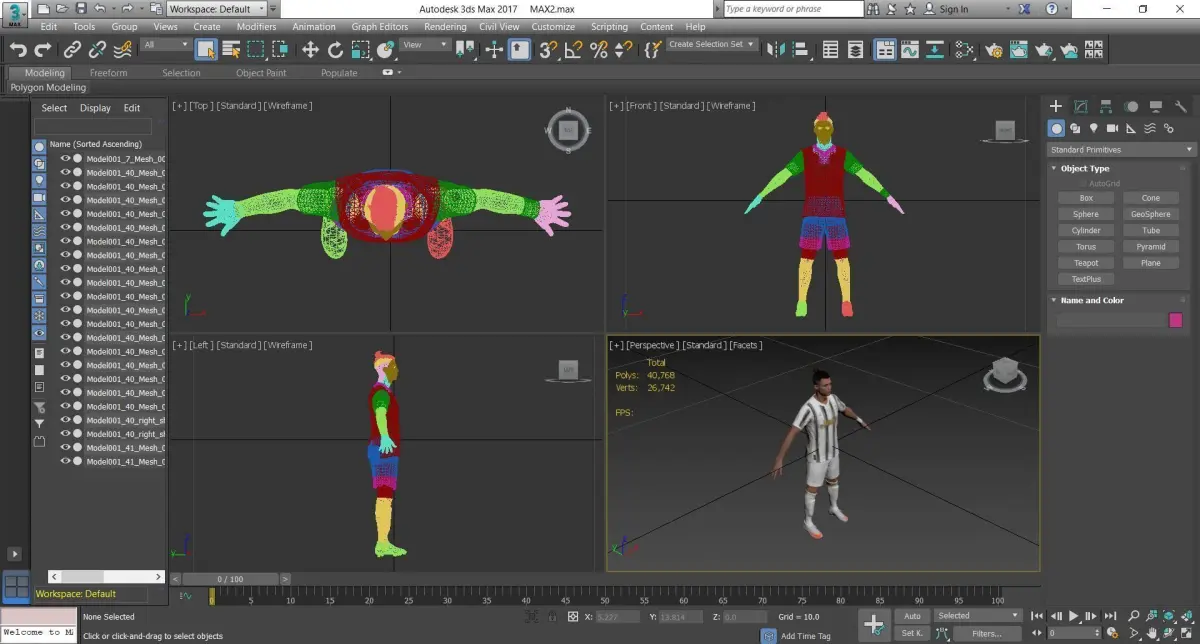Viewport: 1200px width, 644px height.
Task: Open the Selected key filter dropdown
Action: [977, 616]
